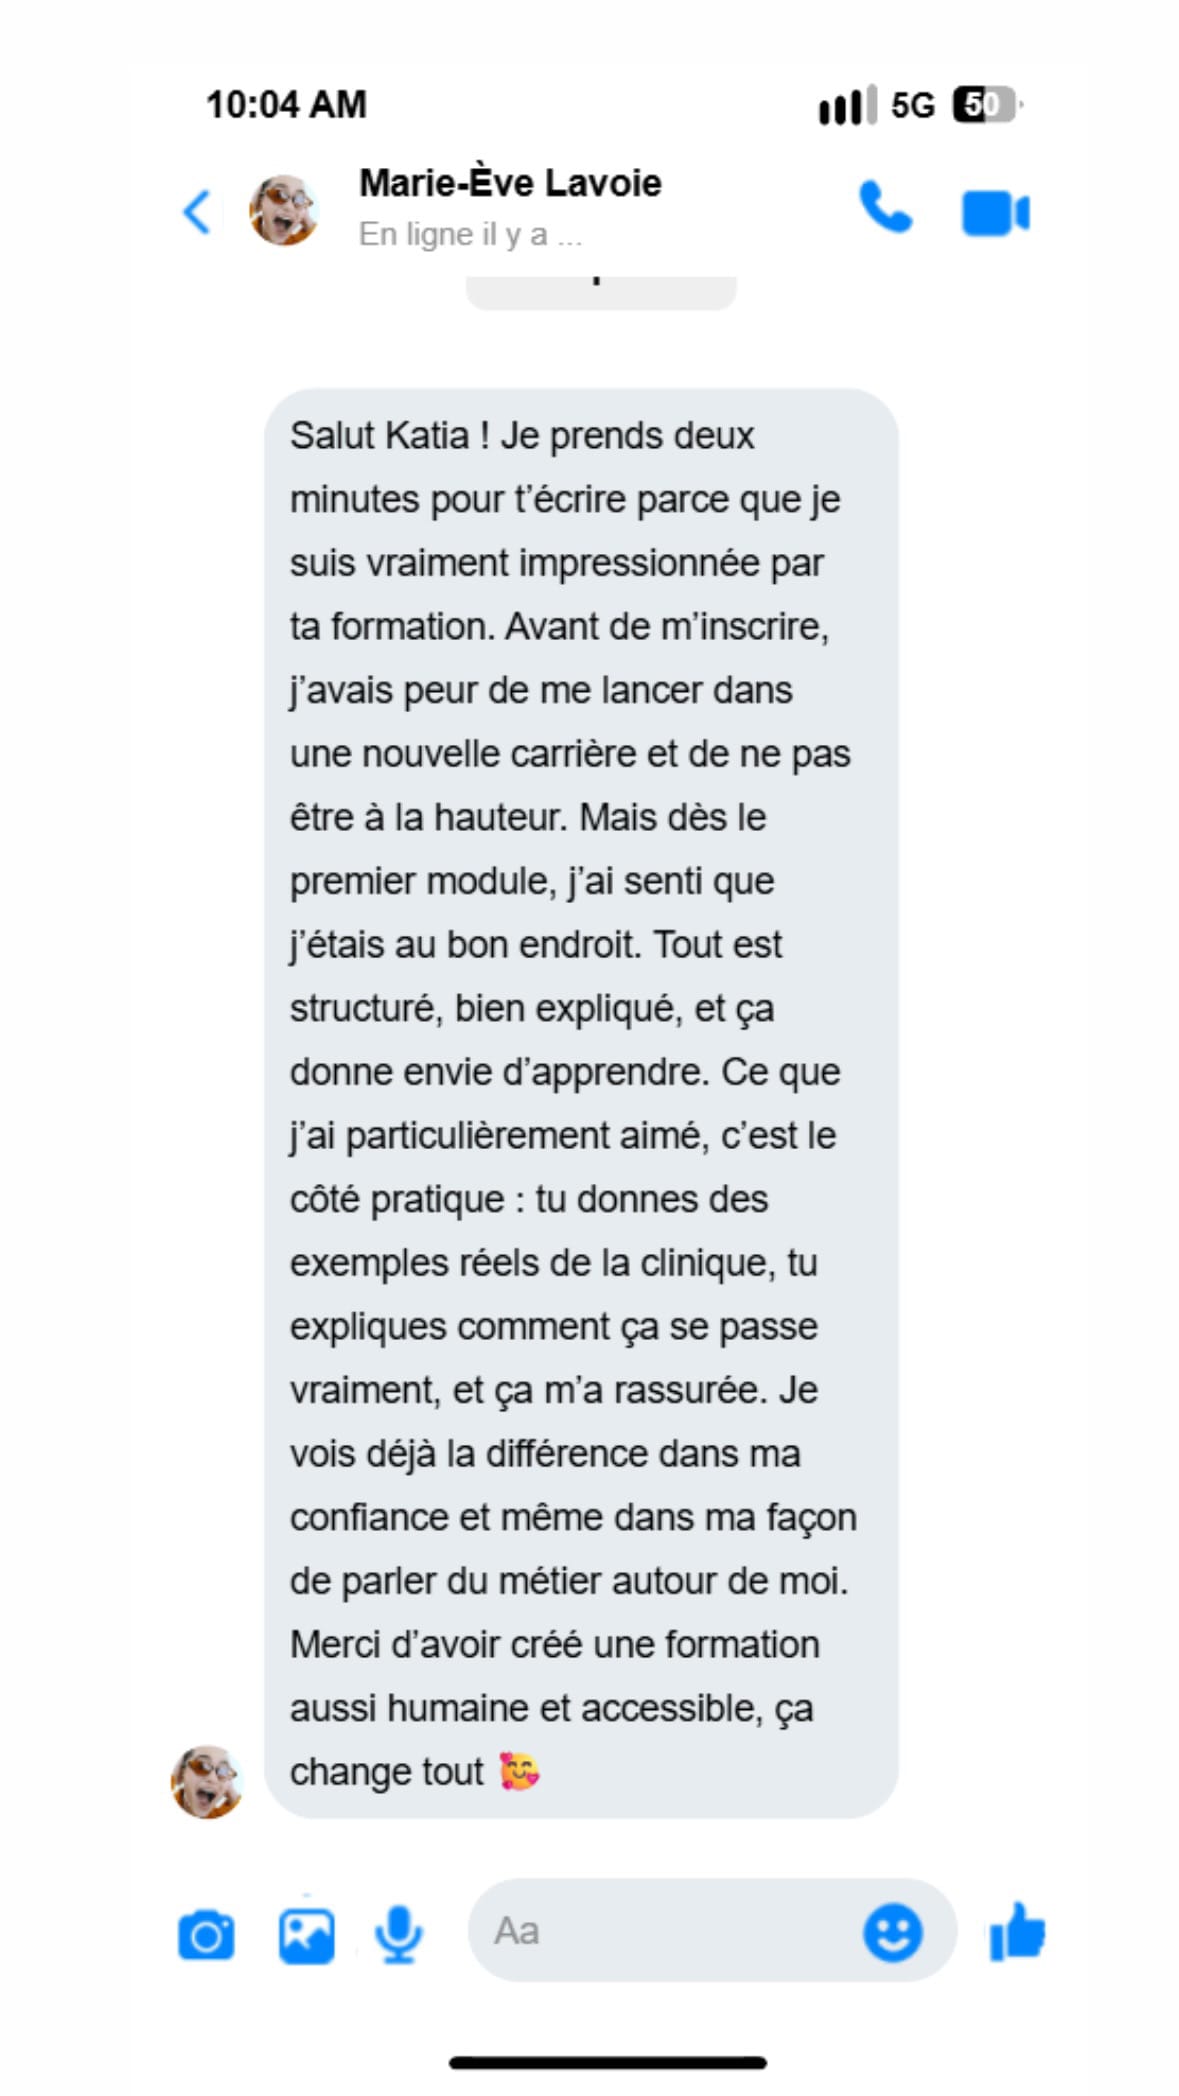Image resolution: width=1179 pixels, height=2096 pixels.
Task: Open Marie-Ève Lavoie's contact name in header
Action: 510,184
